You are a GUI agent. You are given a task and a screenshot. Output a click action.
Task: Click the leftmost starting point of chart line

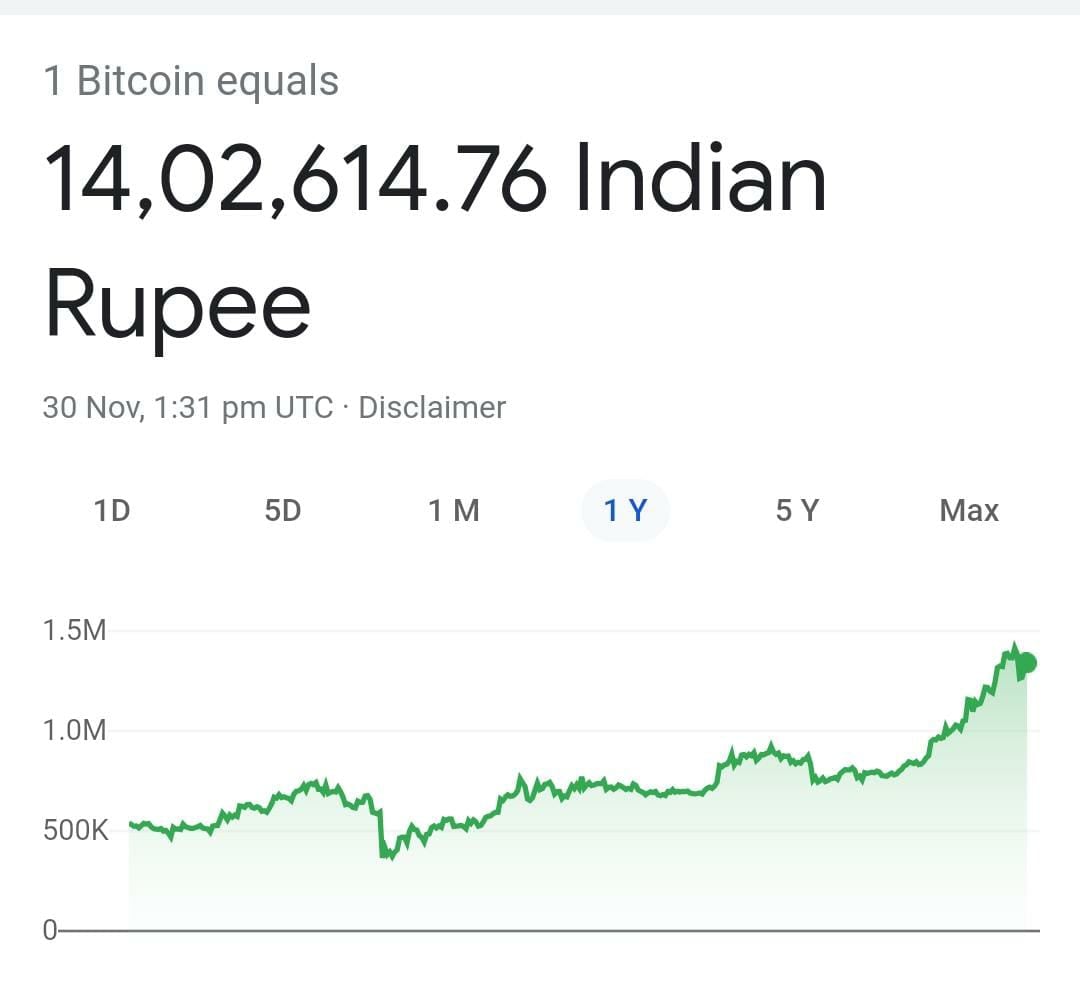coord(131,824)
